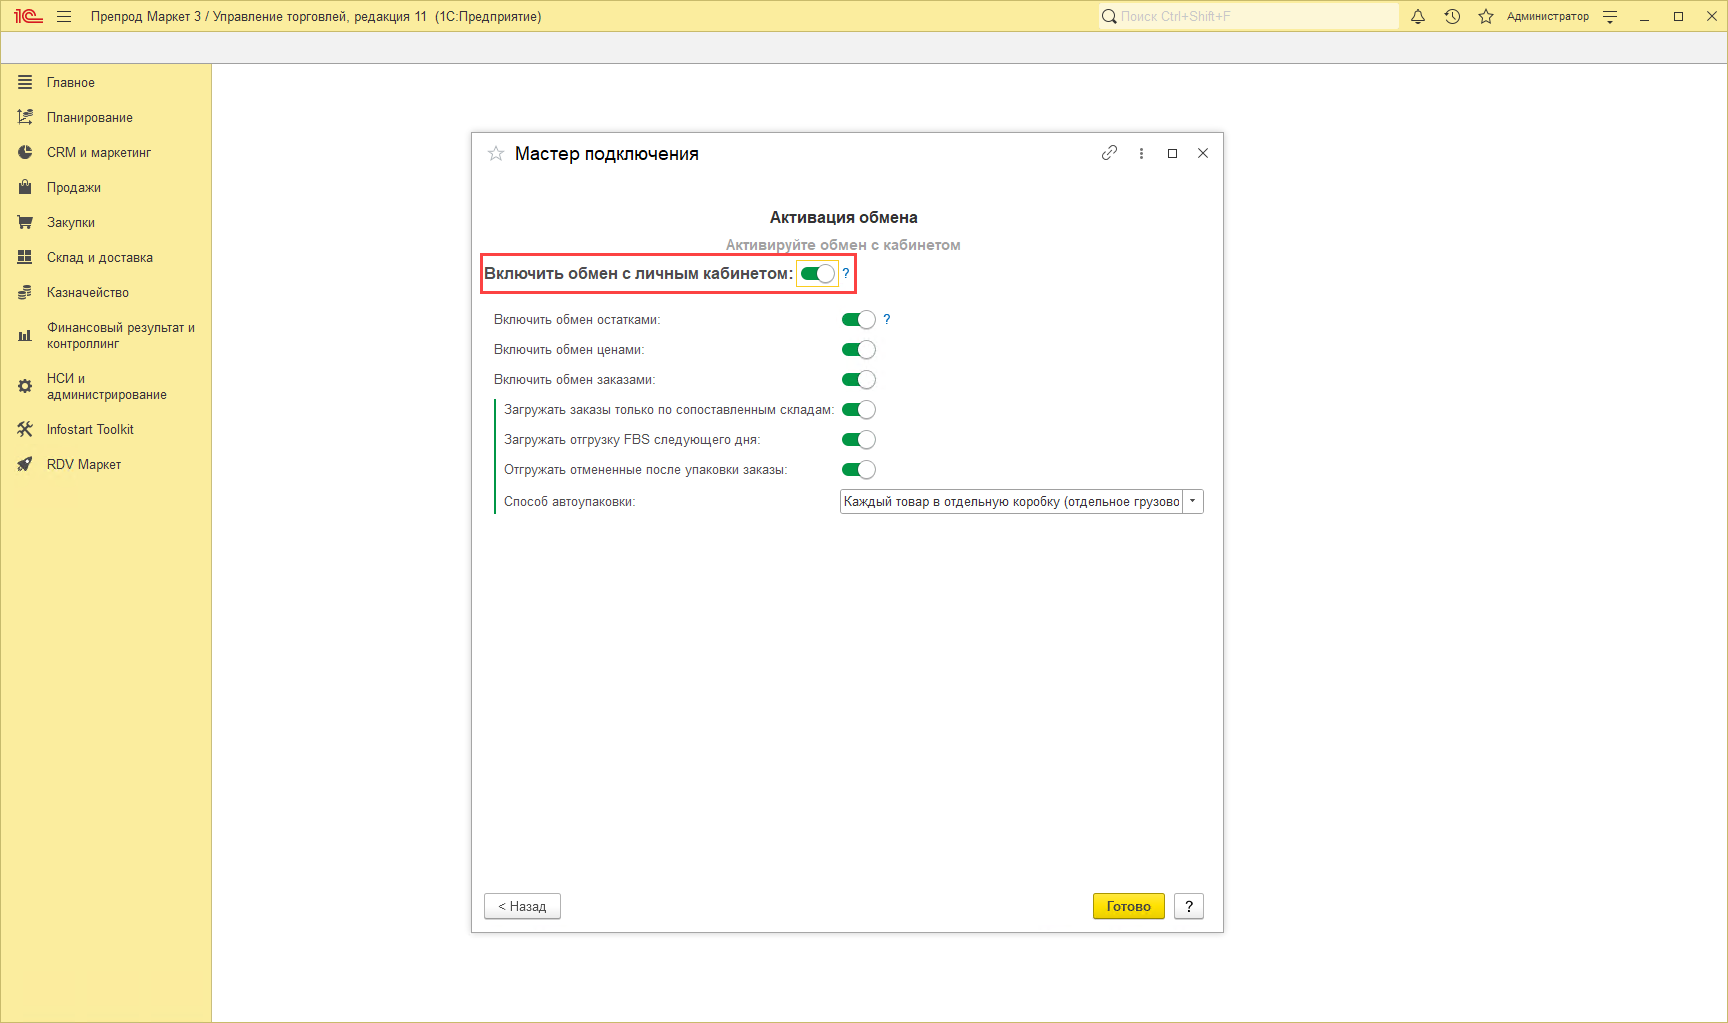
Task: Click the < Назад button
Action: pos(522,906)
